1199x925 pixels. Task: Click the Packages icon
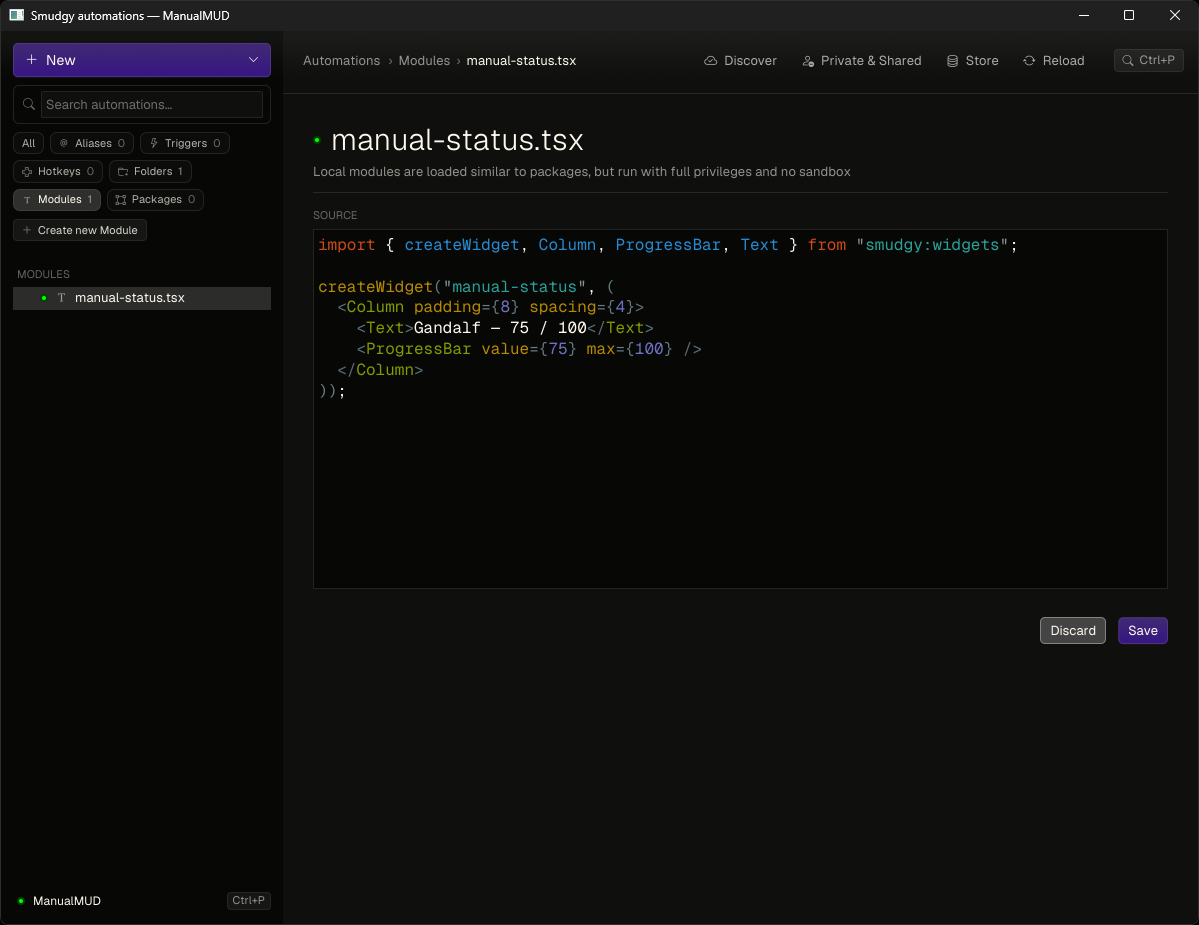[121, 200]
